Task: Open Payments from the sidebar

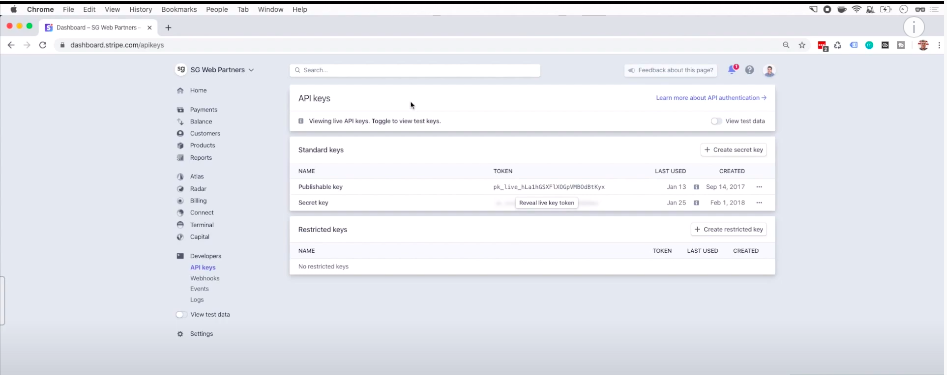Action: coord(204,110)
